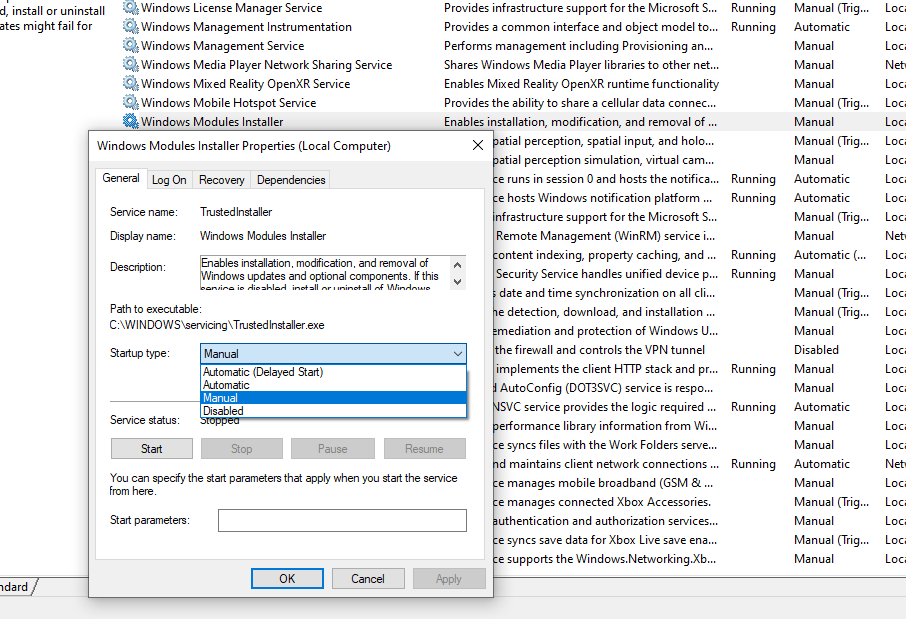Cancel the properties dialog
Viewport: 906px width, 619px height.
[367, 579]
